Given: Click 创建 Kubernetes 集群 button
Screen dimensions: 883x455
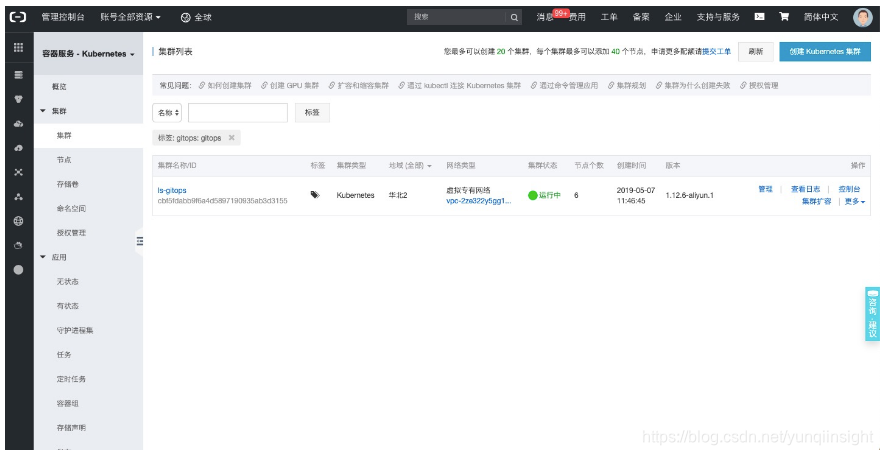Looking at the screenshot, I should 825,51.
